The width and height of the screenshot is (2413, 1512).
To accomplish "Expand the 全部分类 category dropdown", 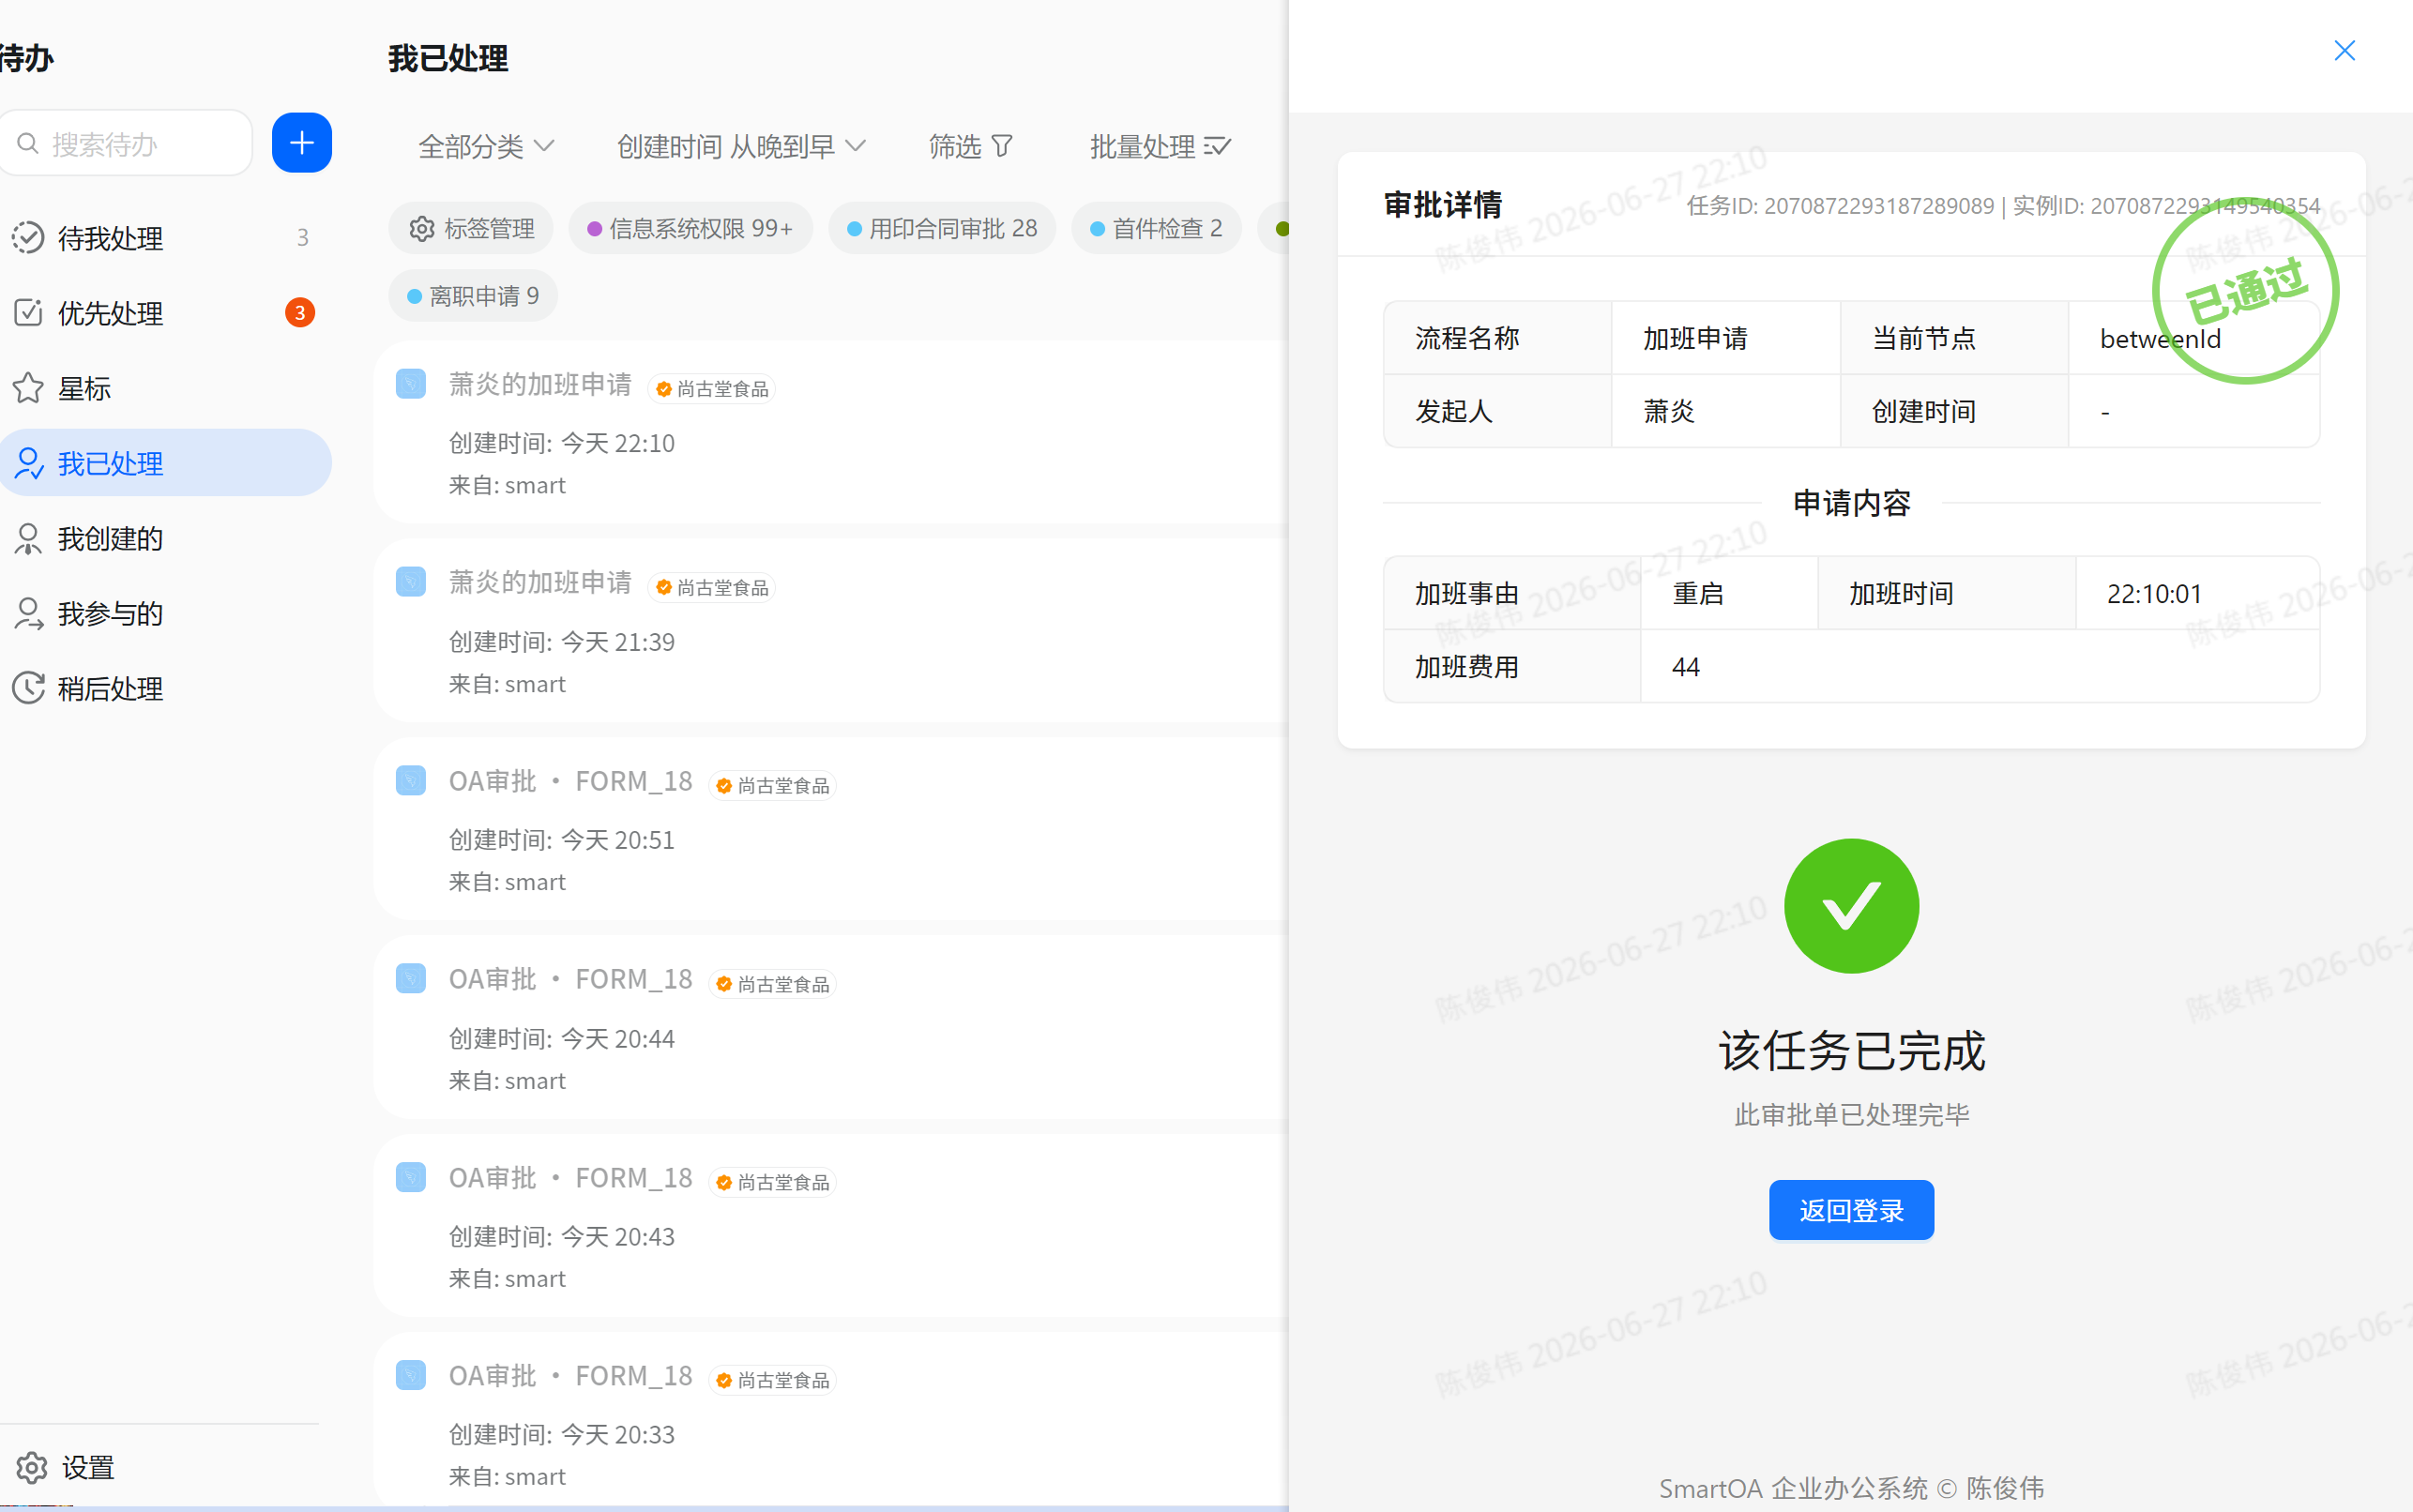I will 486,146.
